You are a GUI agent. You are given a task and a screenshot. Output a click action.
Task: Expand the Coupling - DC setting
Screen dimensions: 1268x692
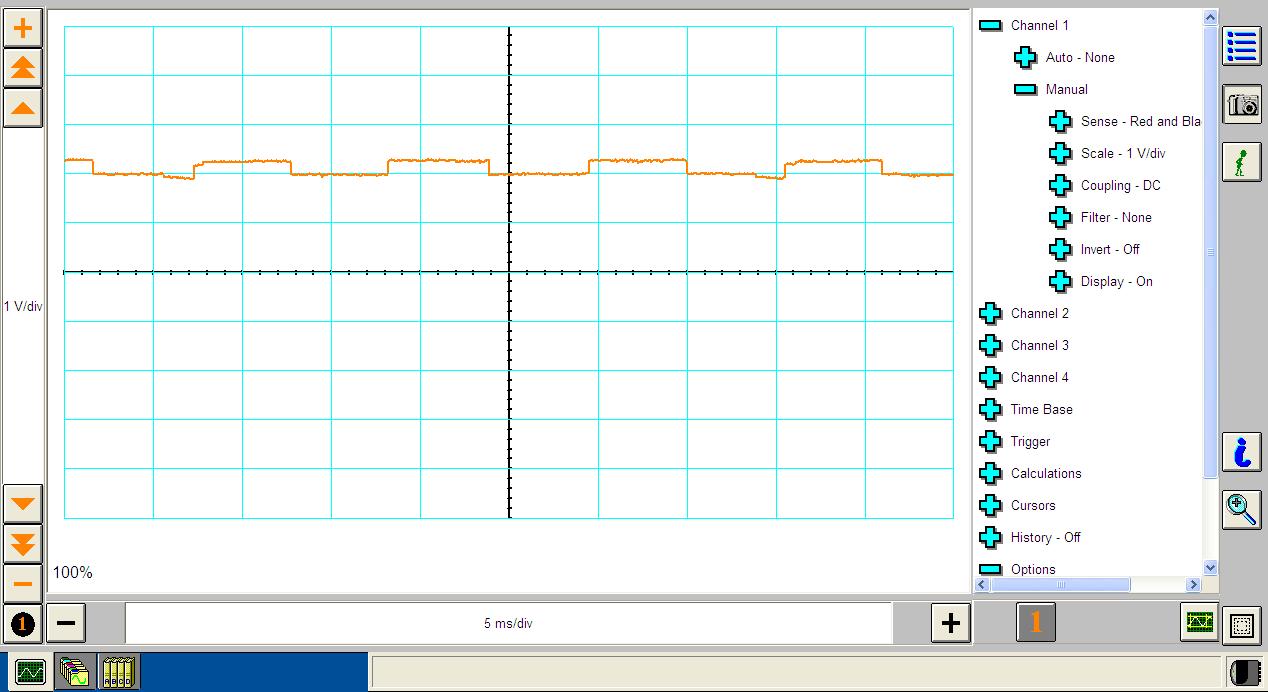pos(1060,185)
